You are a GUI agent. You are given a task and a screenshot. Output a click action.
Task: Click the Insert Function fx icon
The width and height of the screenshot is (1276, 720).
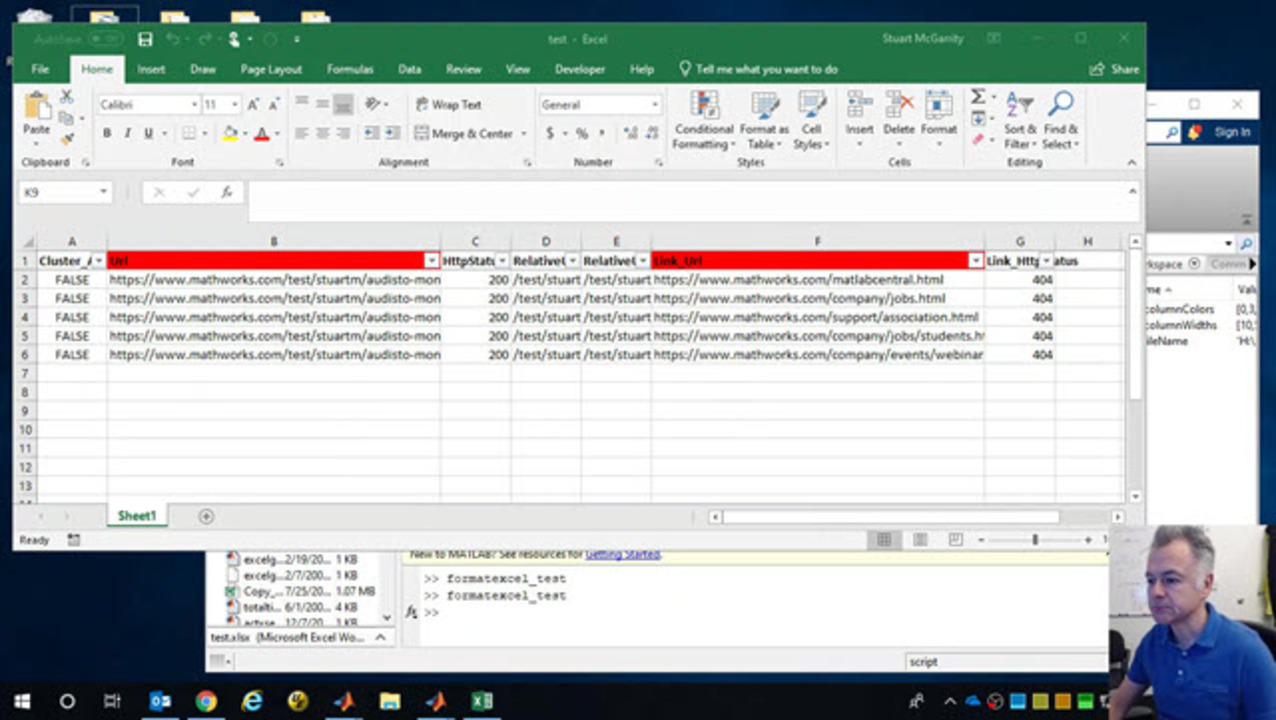[227, 192]
